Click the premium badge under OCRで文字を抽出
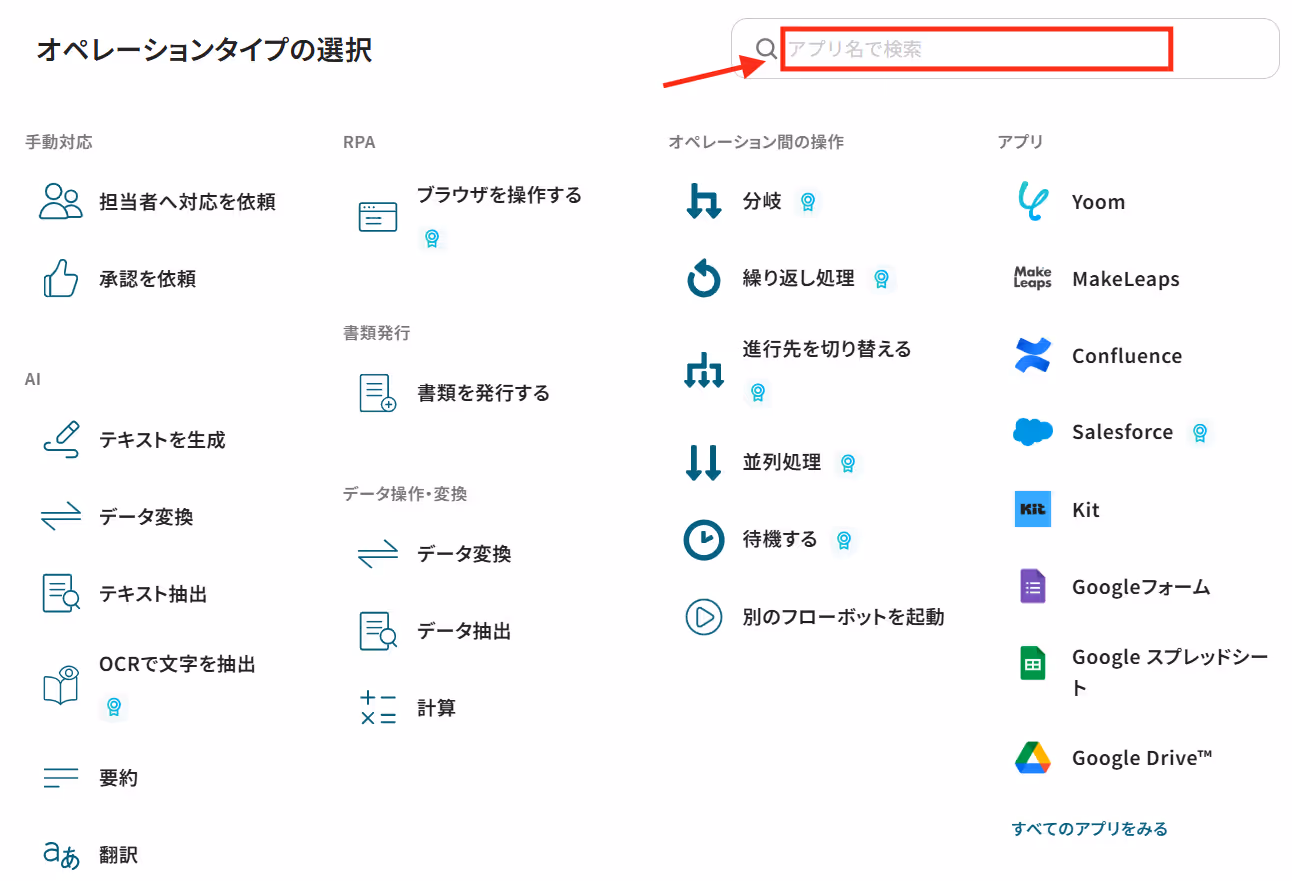The image size is (1292, 881). click(x=114, y=707)
